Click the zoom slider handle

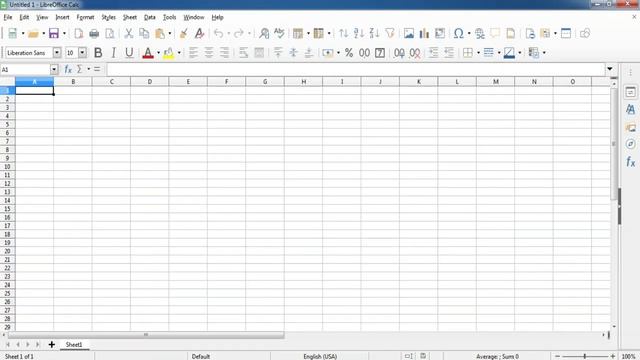coord(585,356)
